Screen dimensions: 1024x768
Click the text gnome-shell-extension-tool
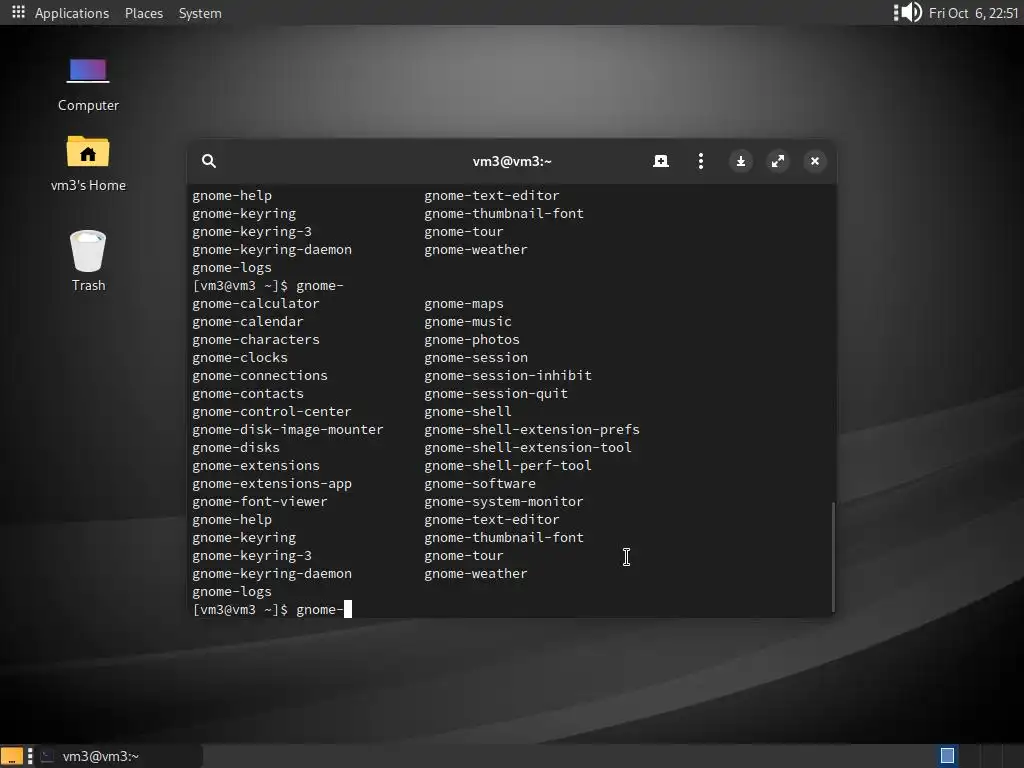click(528, 447)
